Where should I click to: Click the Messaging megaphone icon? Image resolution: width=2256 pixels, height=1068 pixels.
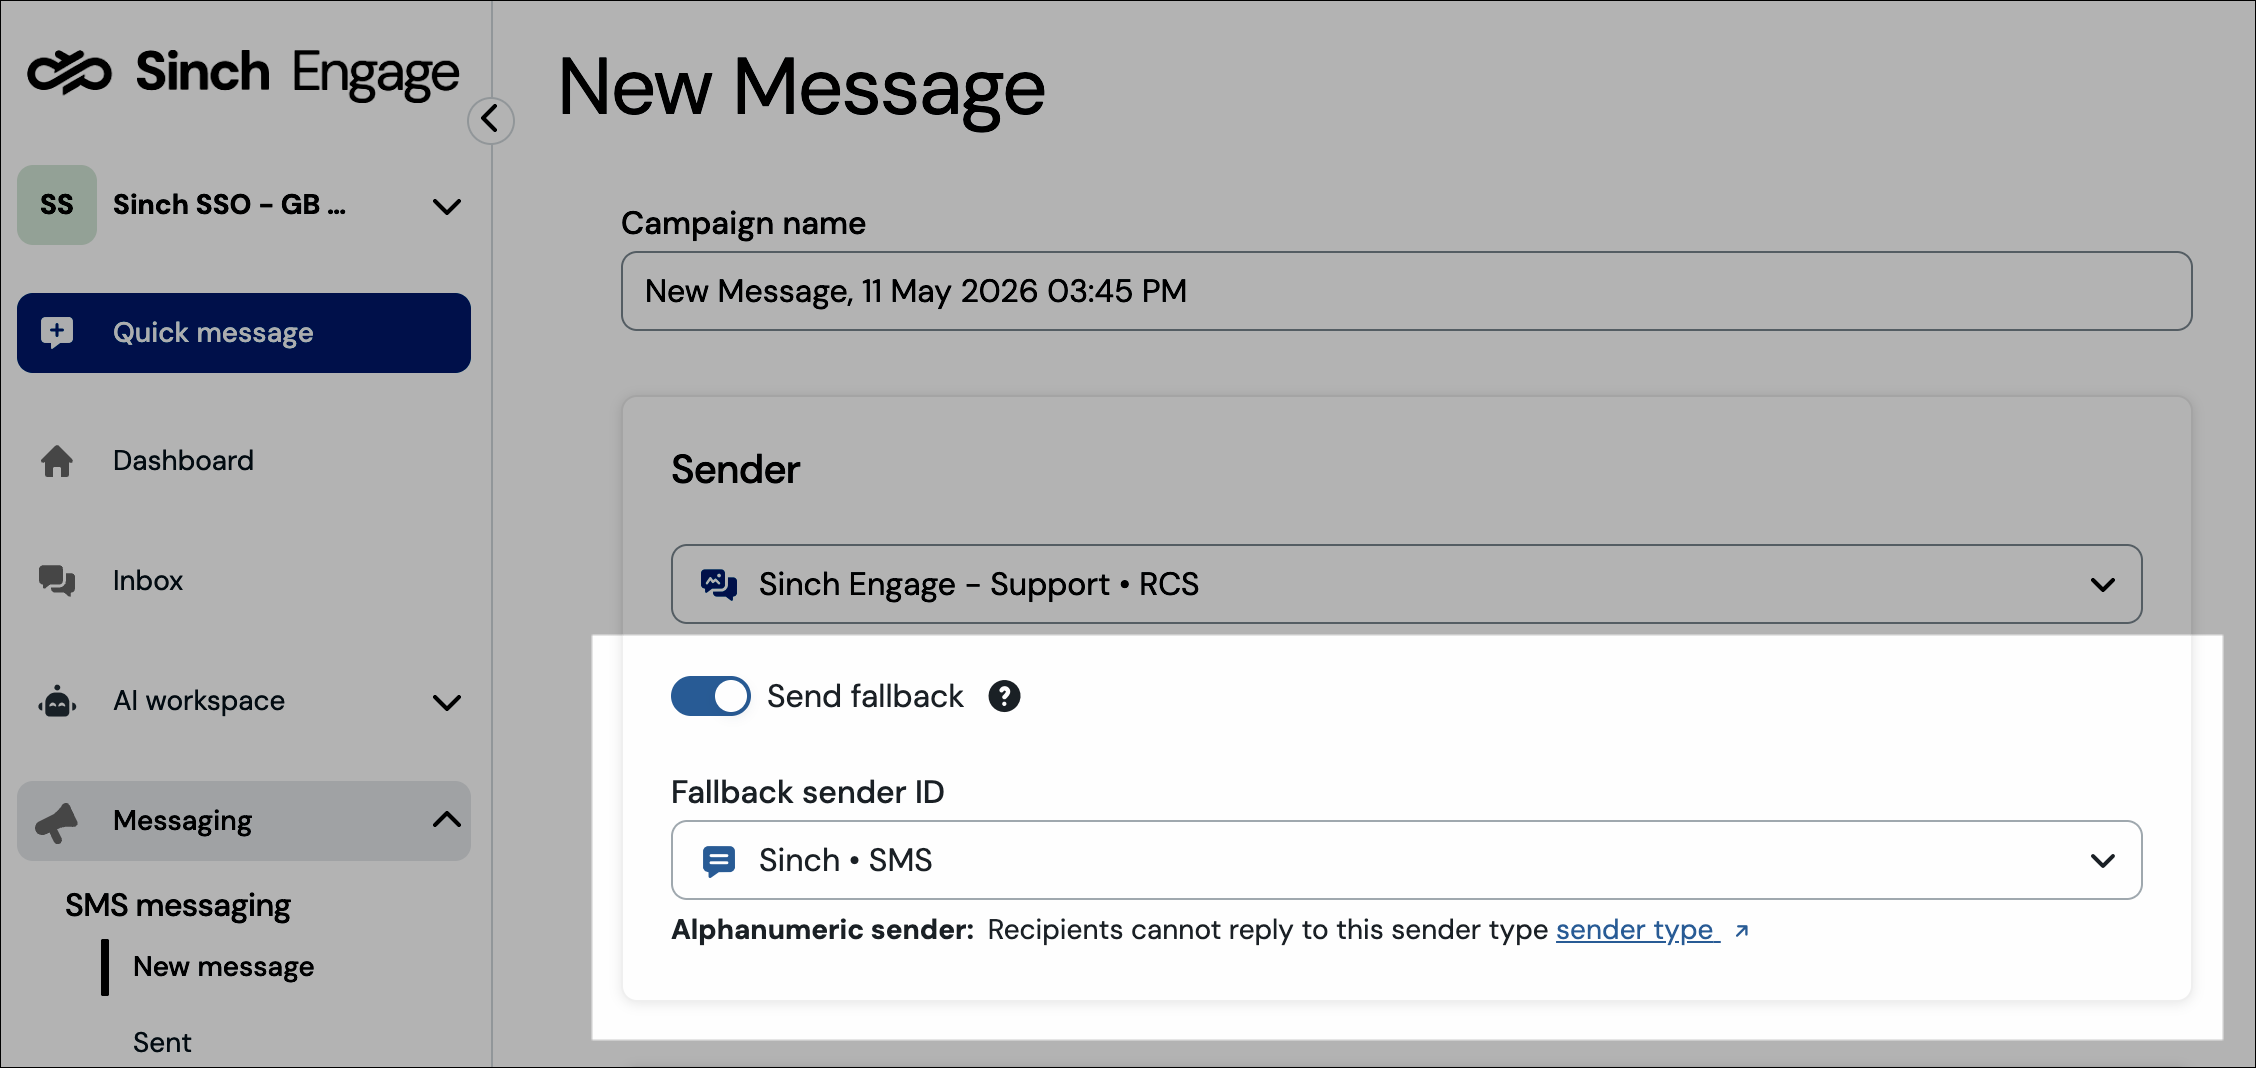(57, 822)
